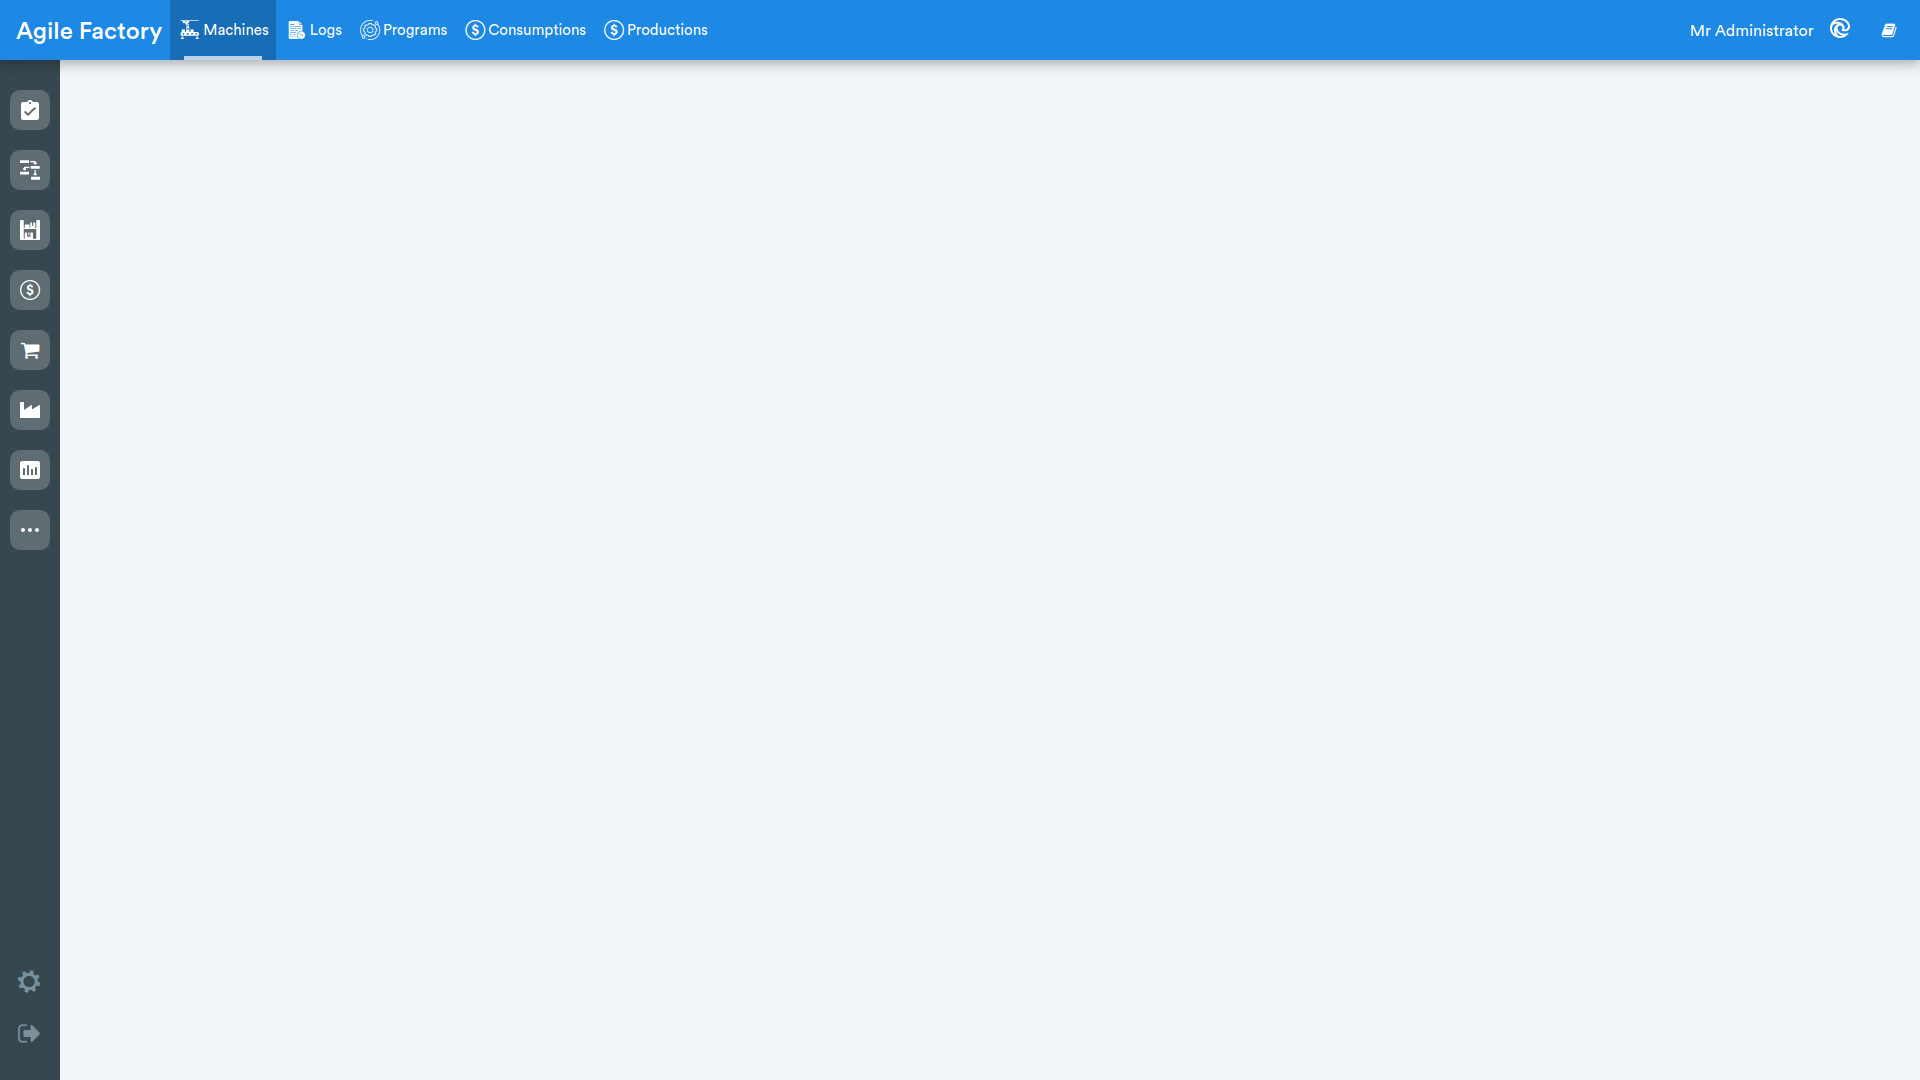Click the Mr Administrator user name
Image resolution: width=1920 pixels, height=1080 pixels.
(x=1751, y=31)
